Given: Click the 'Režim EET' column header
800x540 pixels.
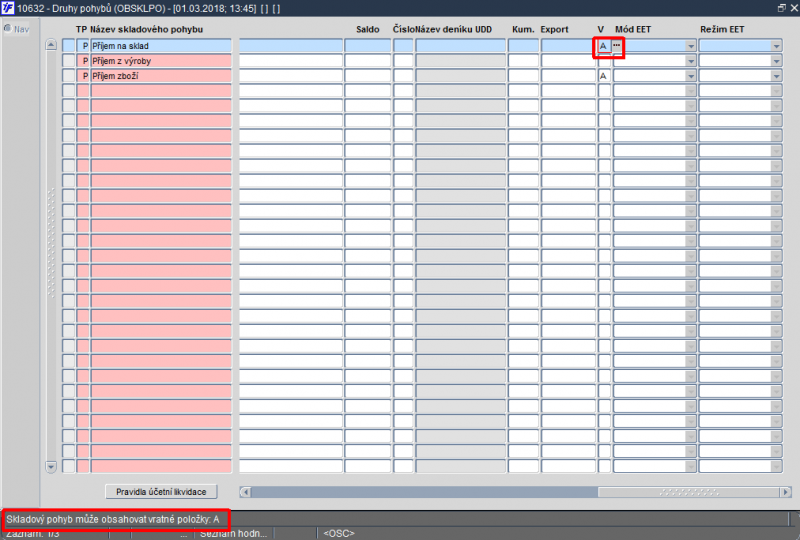Looking at the screenshot, I should pos(722,29).
